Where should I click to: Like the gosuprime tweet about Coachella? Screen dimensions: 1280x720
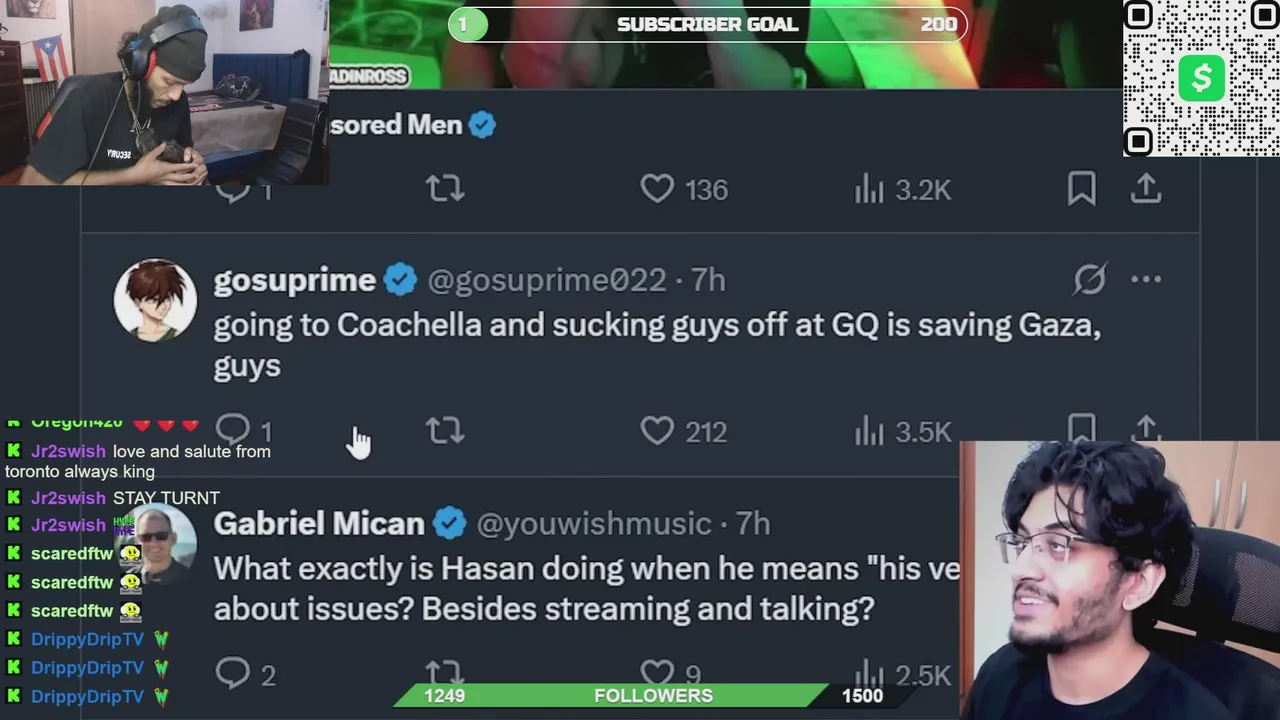click(x=657, y=431)
